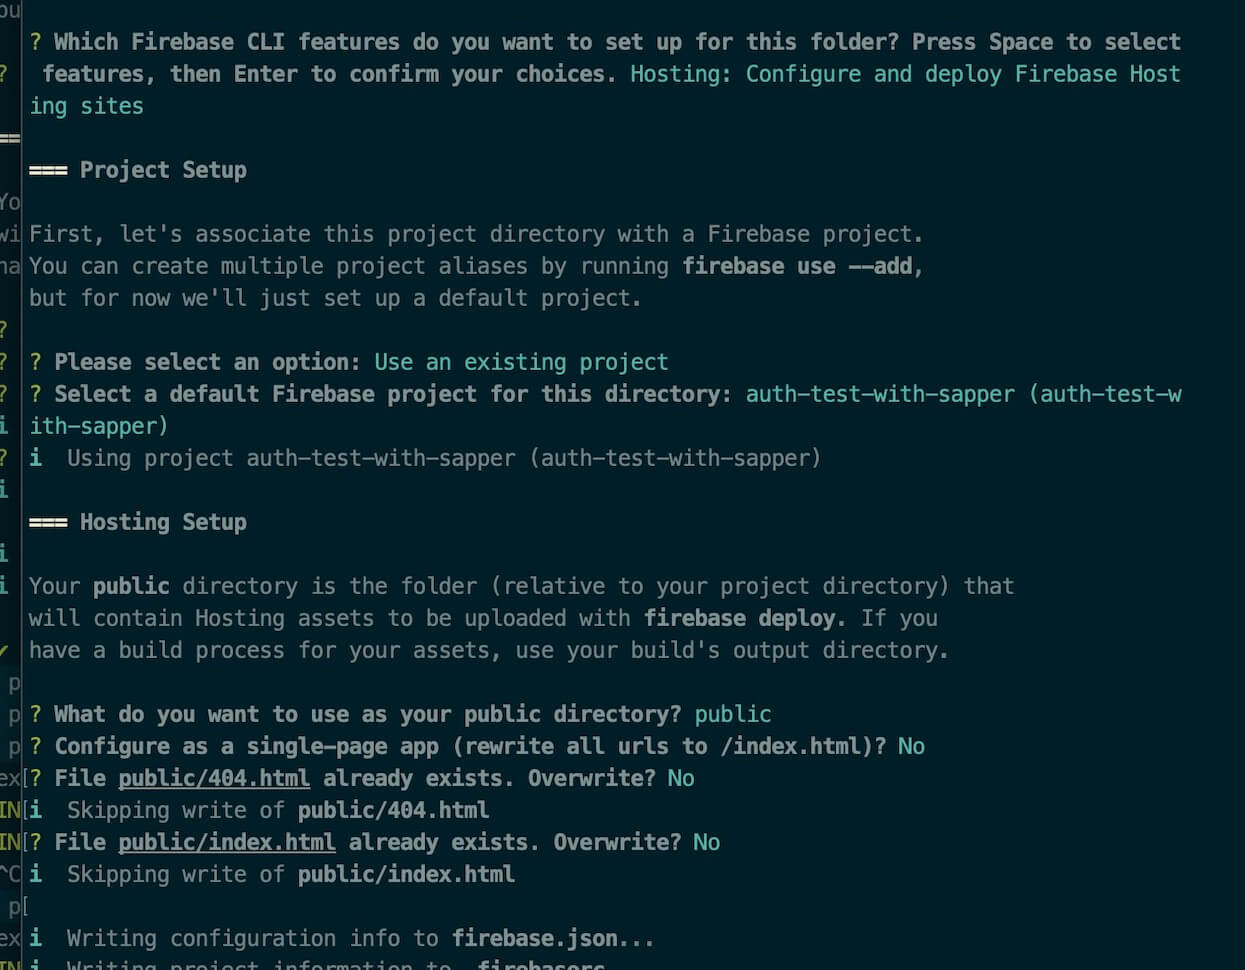Click the 'No' answer after single-page app question

pos(911,746)
